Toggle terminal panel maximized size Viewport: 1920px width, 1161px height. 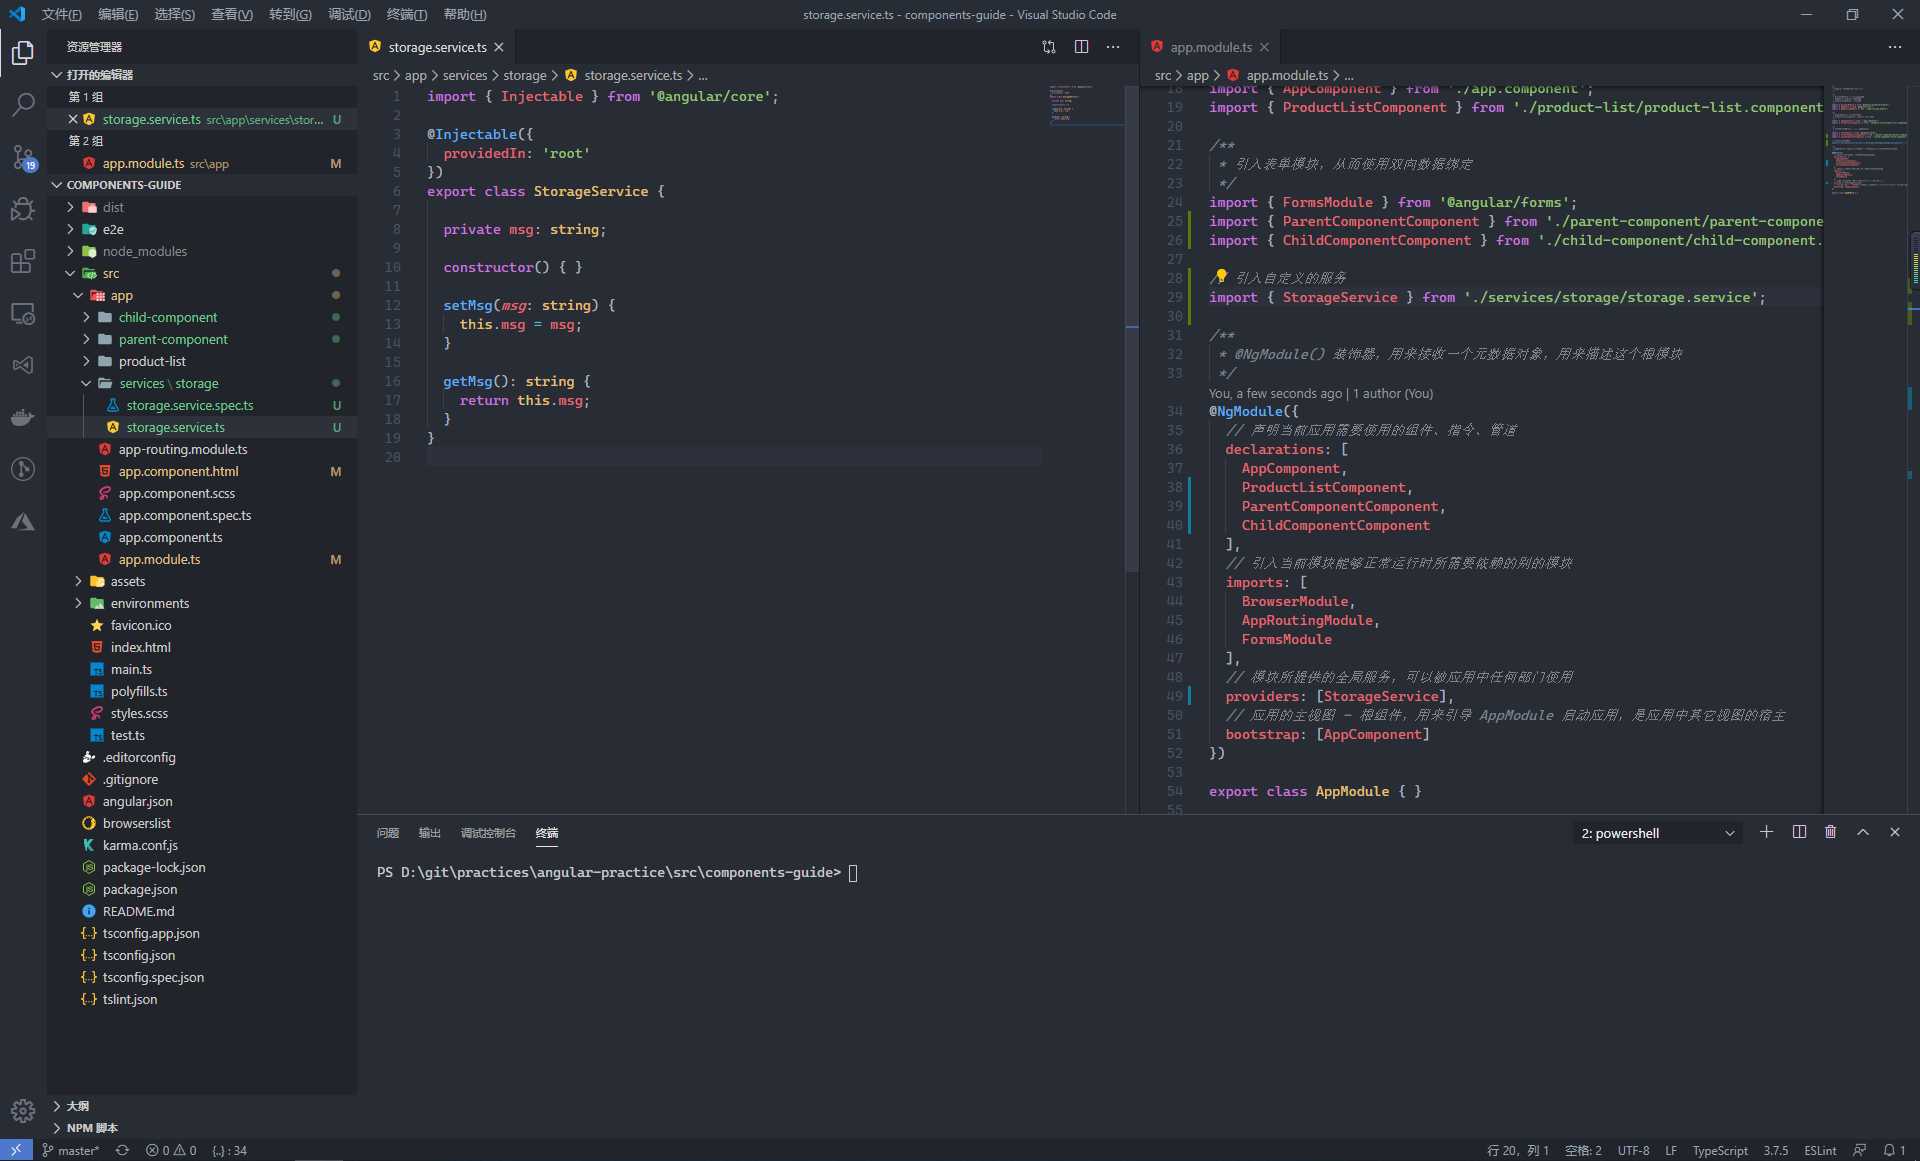[1862, 832]
